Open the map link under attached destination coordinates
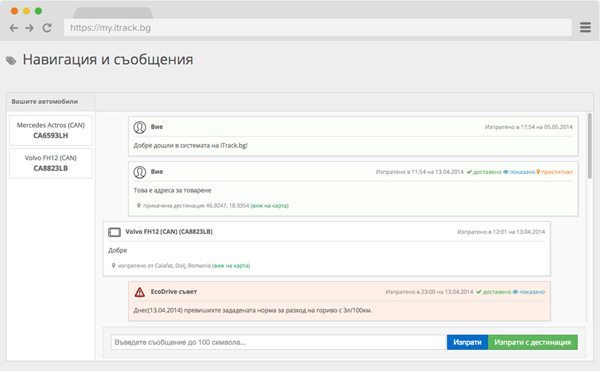600x371 pixels. [x=269, y=206]
